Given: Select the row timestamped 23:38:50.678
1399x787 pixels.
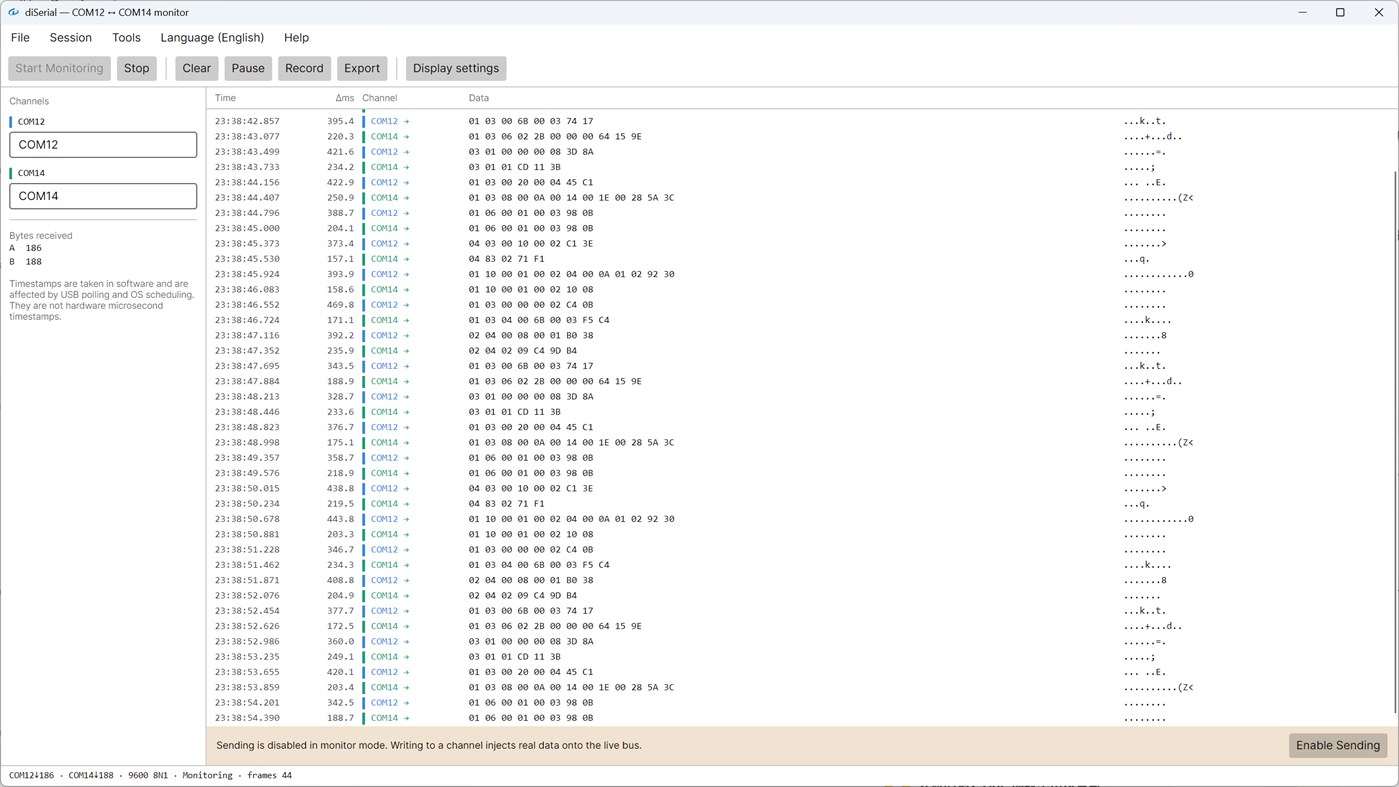Looking at the screenshot, I should 800,519.
